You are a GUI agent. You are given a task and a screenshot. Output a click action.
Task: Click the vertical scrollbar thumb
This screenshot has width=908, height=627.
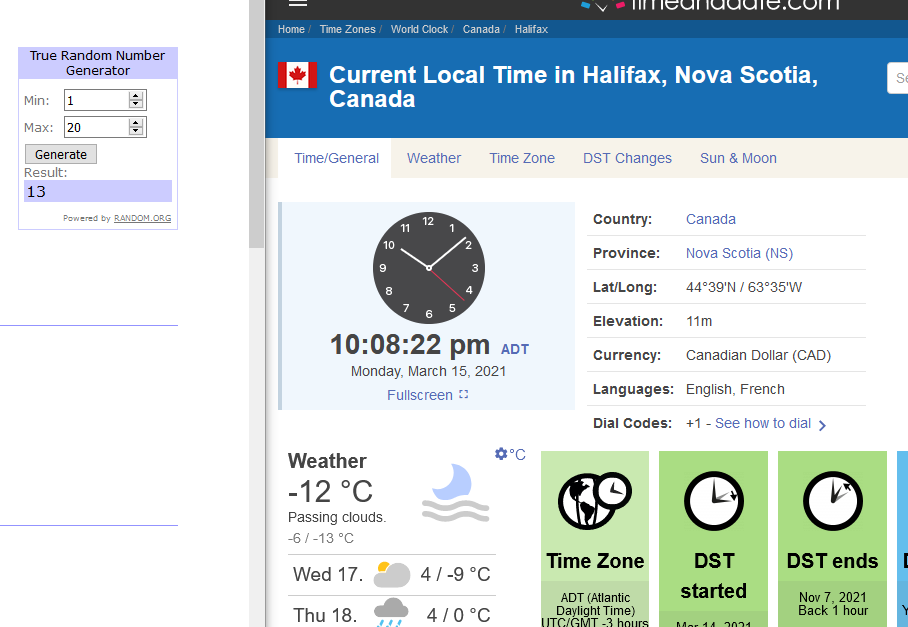click(257, 124)
